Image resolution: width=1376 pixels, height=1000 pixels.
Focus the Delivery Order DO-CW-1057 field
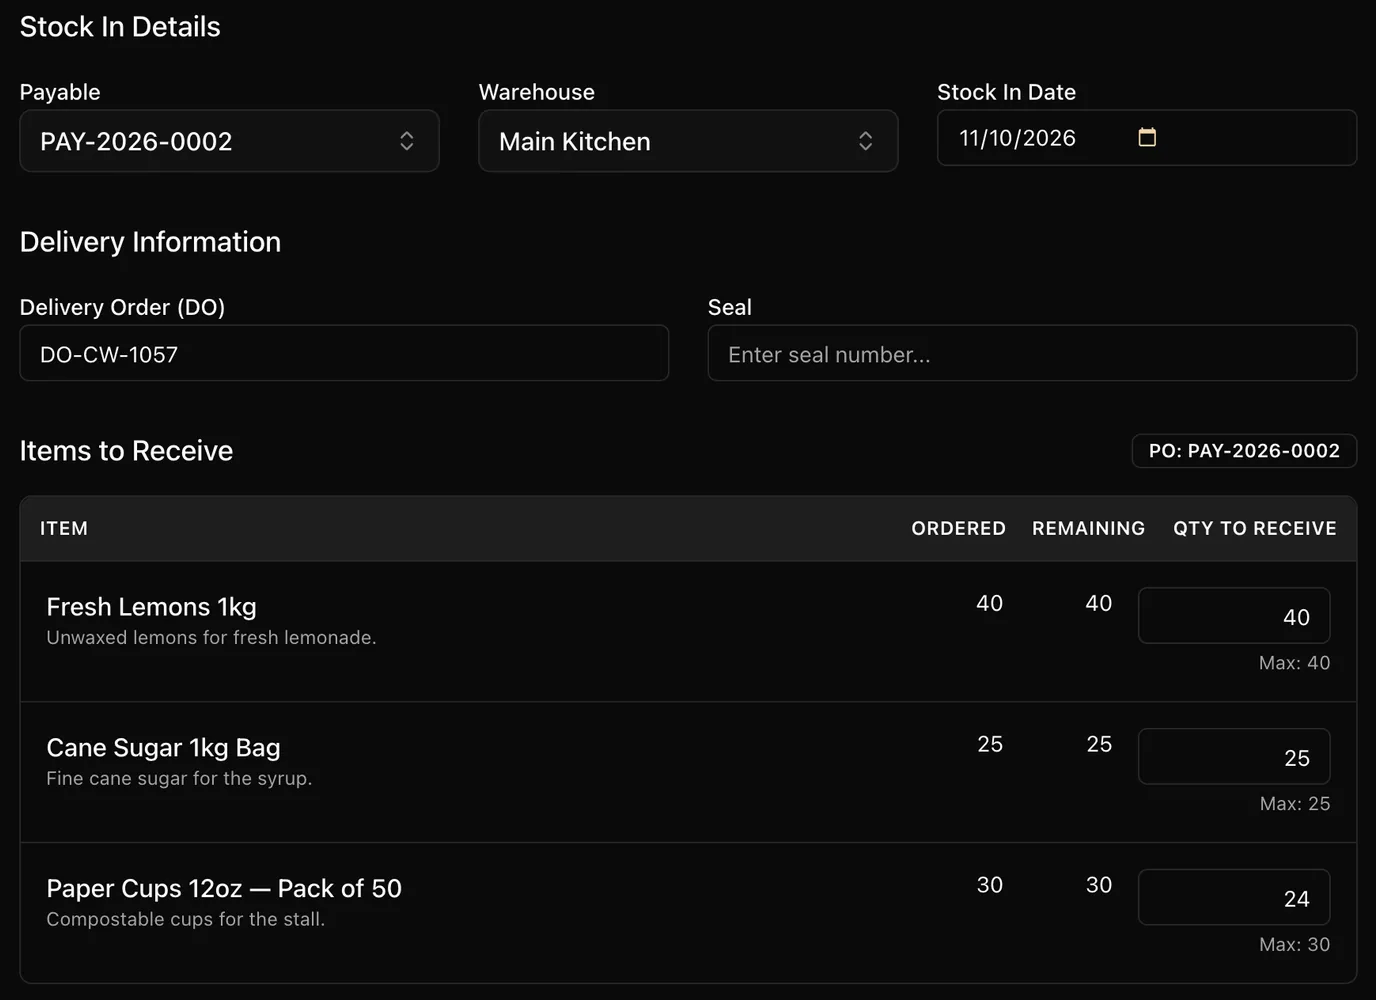(x=344, y=353)
